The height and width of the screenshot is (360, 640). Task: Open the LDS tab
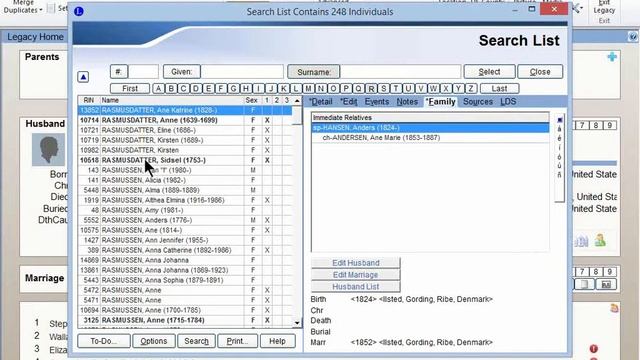click(508, 102)
